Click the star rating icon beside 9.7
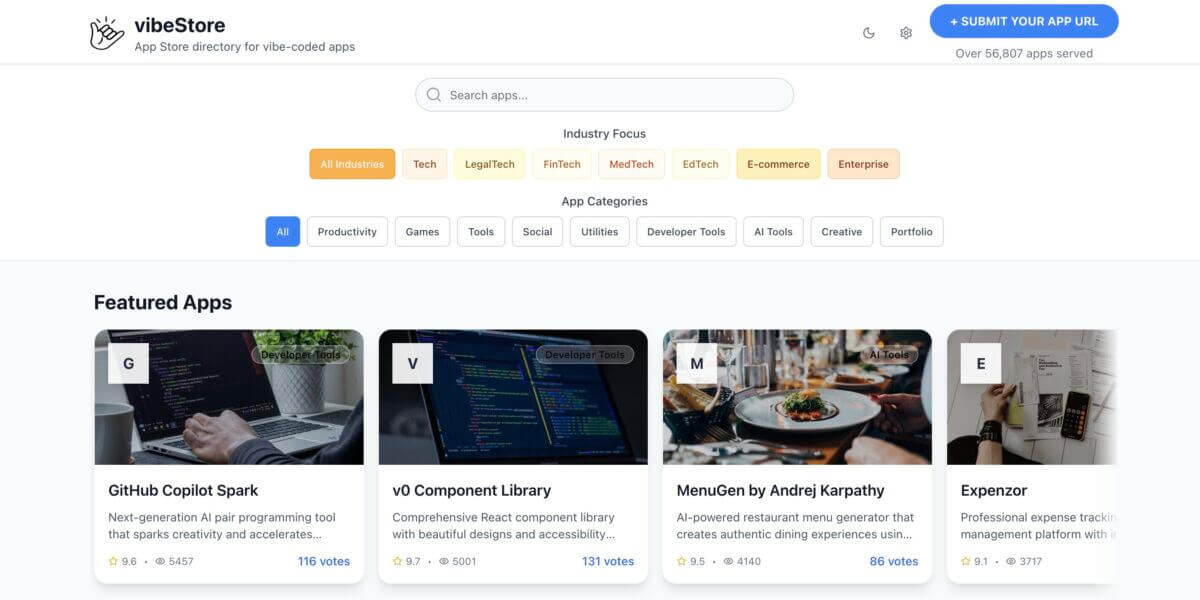 tap(397, 562)
